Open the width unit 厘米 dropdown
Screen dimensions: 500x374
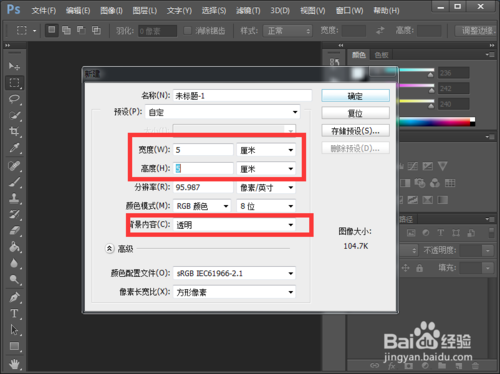coord(266,150)
